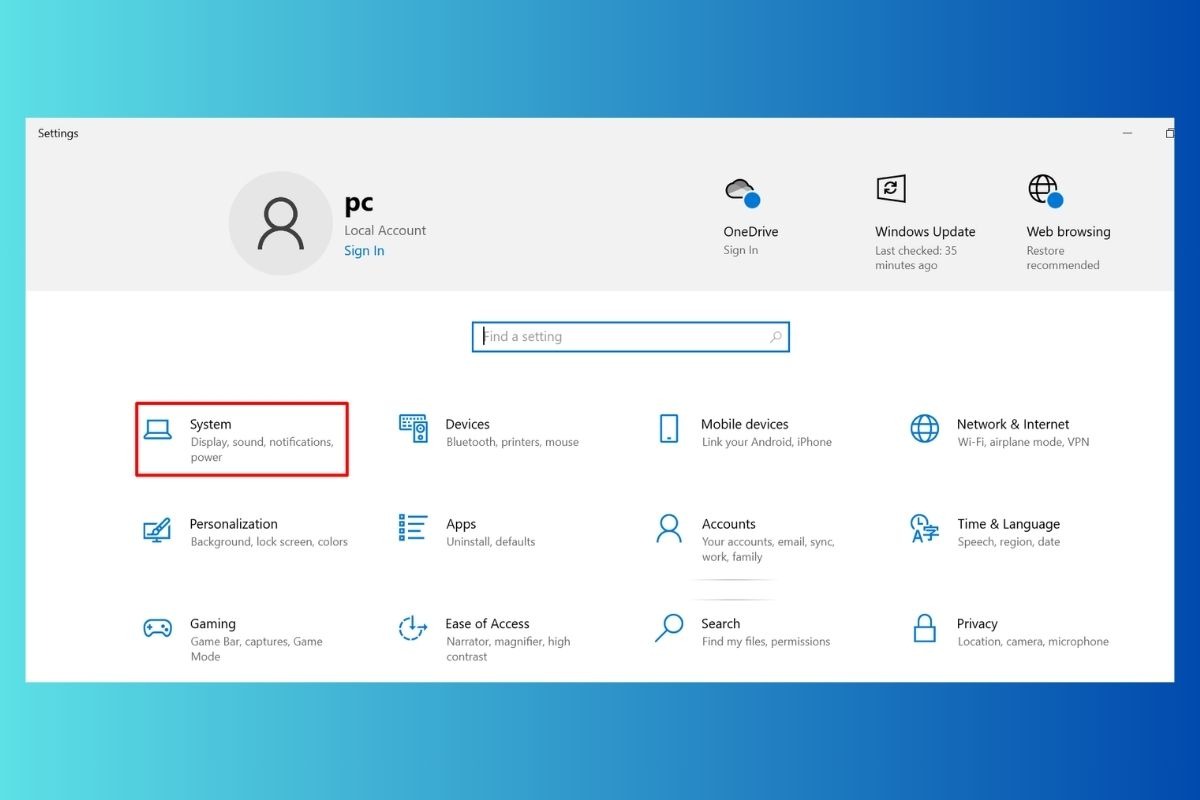Open Apps list icon
Screen dimensions: 1200x800
(x=413, y=528)
